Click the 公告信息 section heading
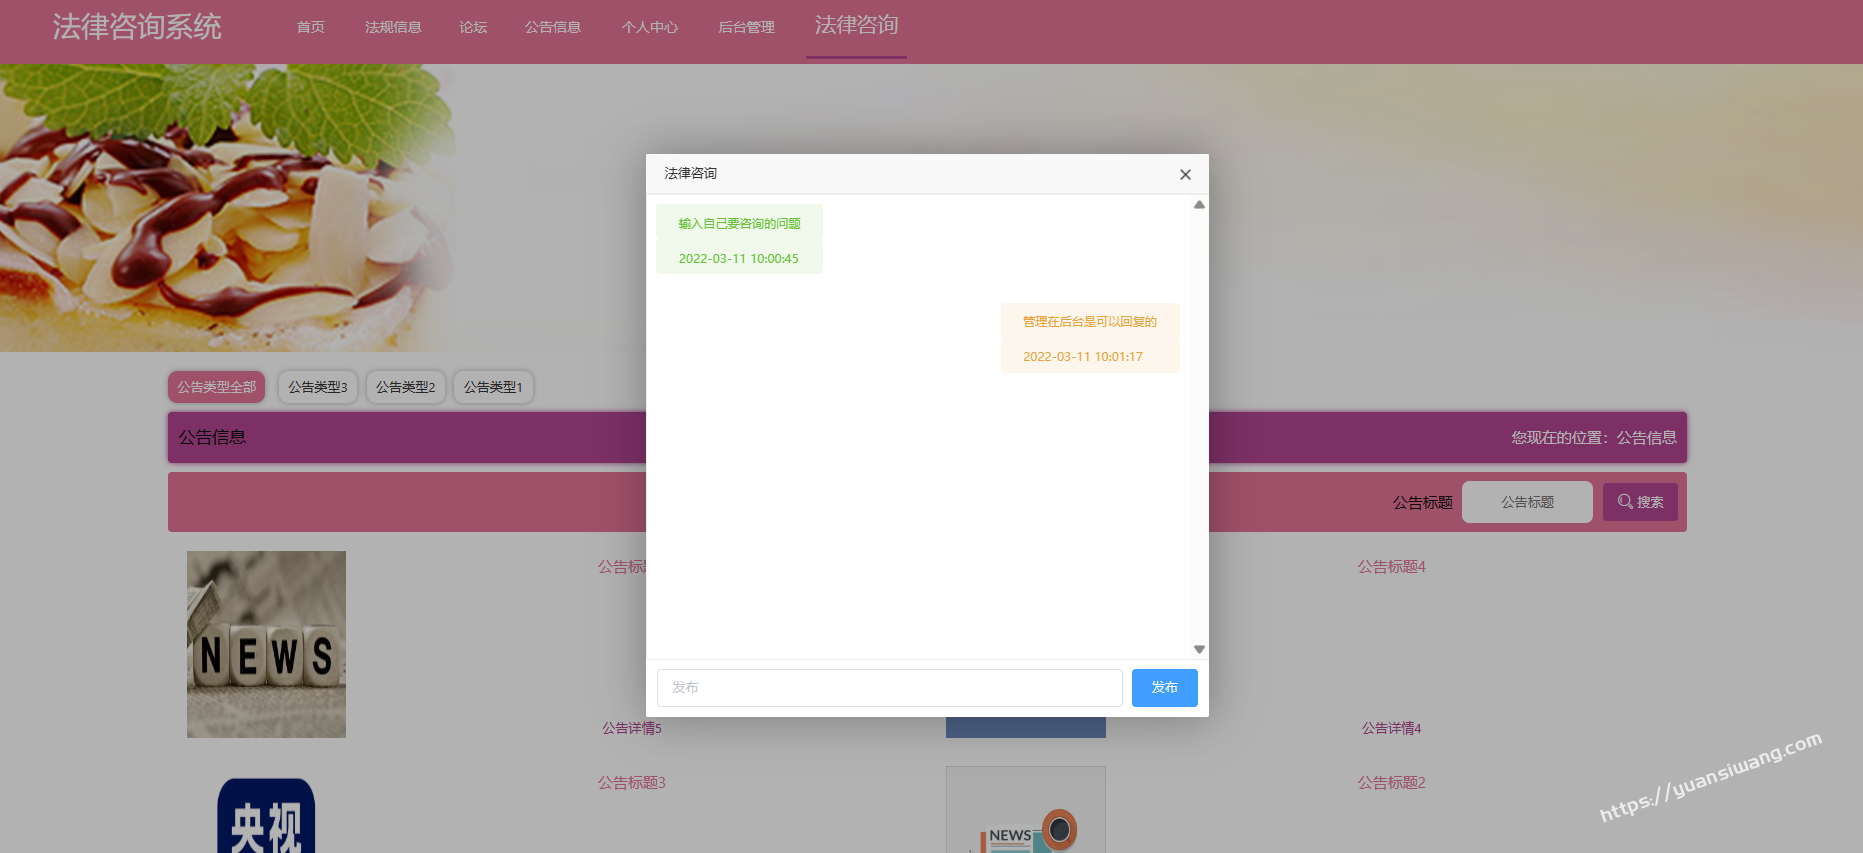1863x853 pixels. point(212,437)
